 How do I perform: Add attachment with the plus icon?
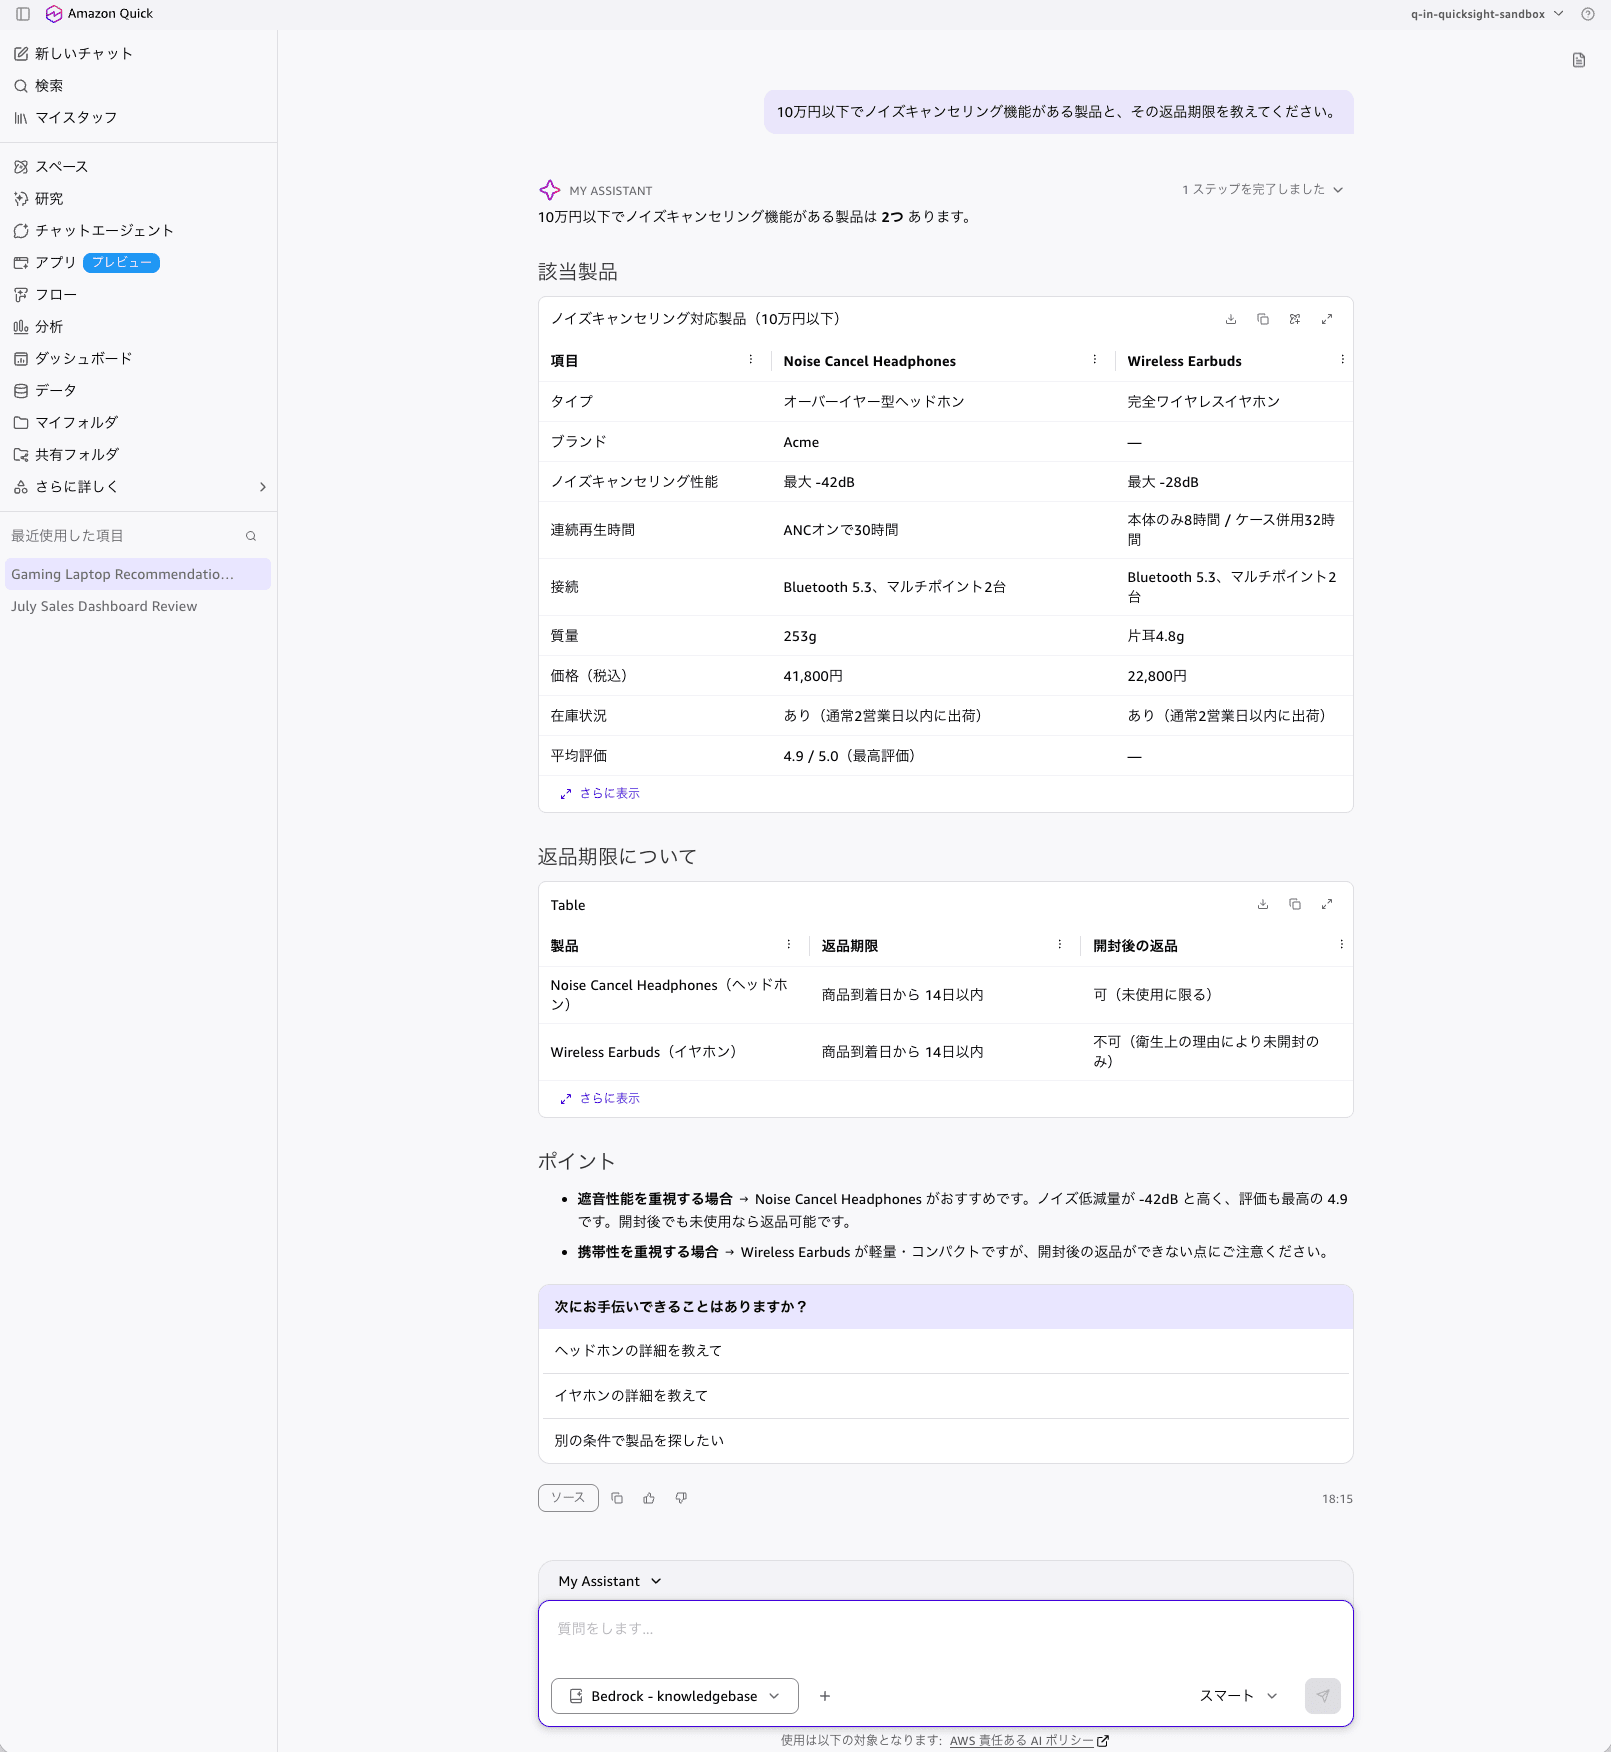tap(825, 1696)
